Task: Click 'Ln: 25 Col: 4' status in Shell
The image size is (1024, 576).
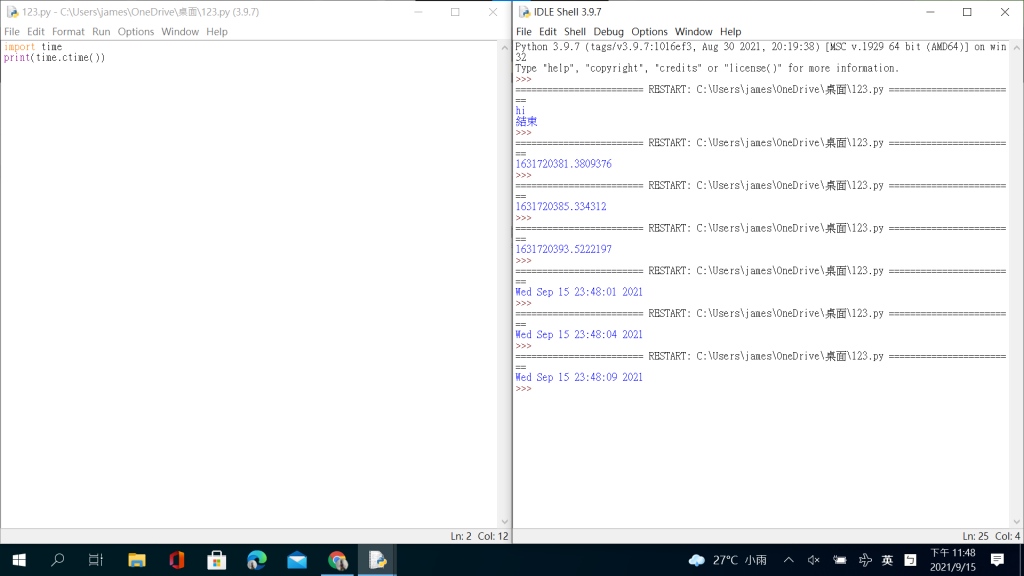Action: (x=991, y=536)
